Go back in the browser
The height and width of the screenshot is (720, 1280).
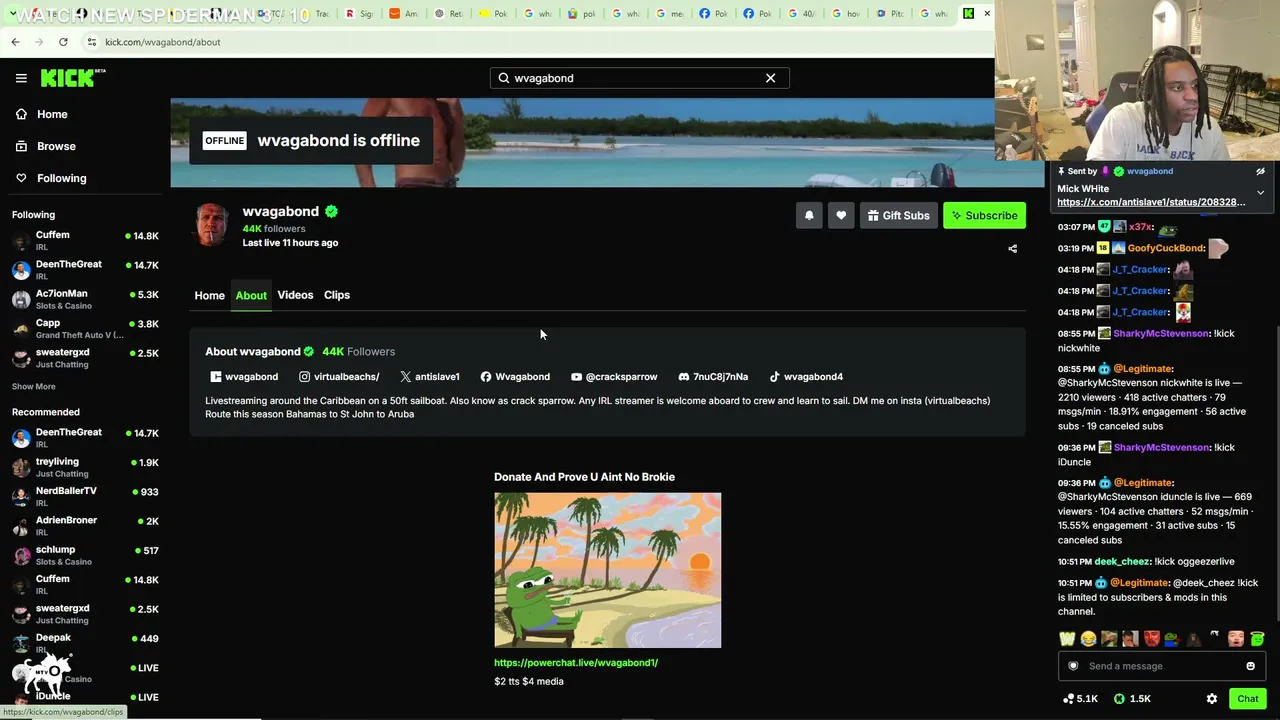click(x=15, y=42)
